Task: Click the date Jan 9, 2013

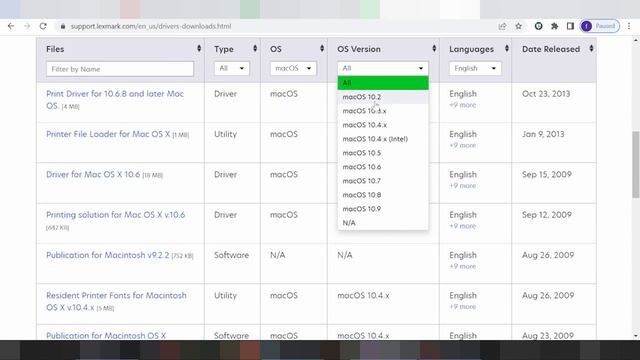Action: (x=543, y=134)
